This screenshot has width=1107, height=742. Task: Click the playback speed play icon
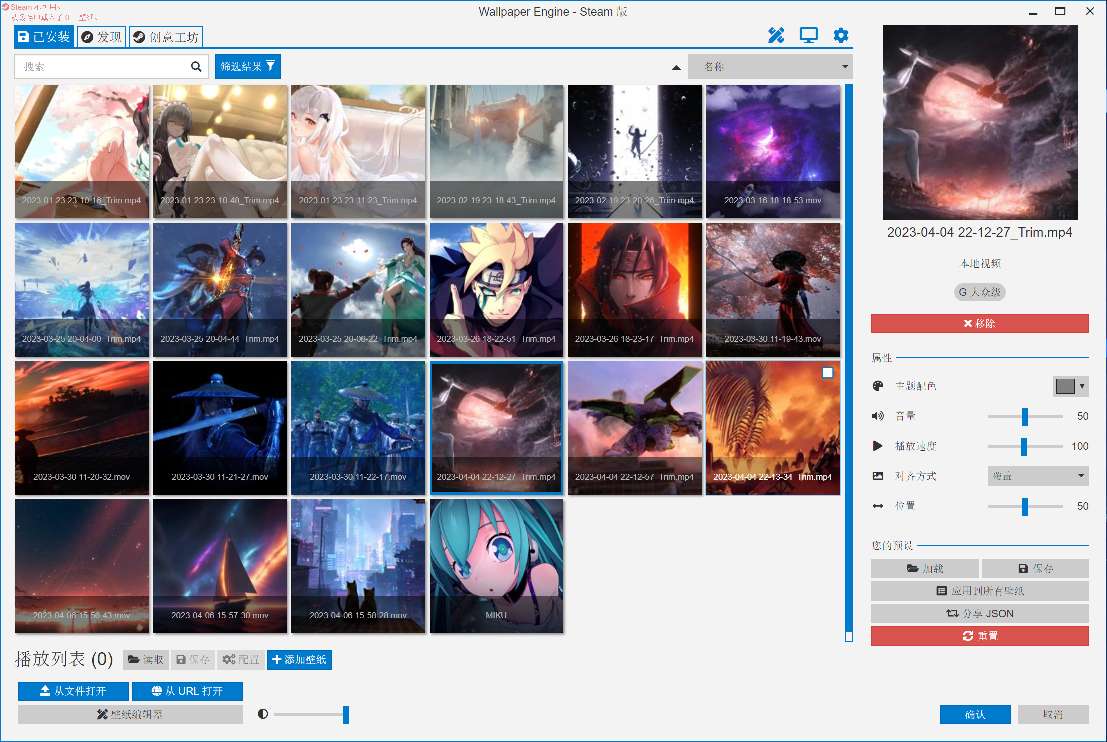[878, 446]
